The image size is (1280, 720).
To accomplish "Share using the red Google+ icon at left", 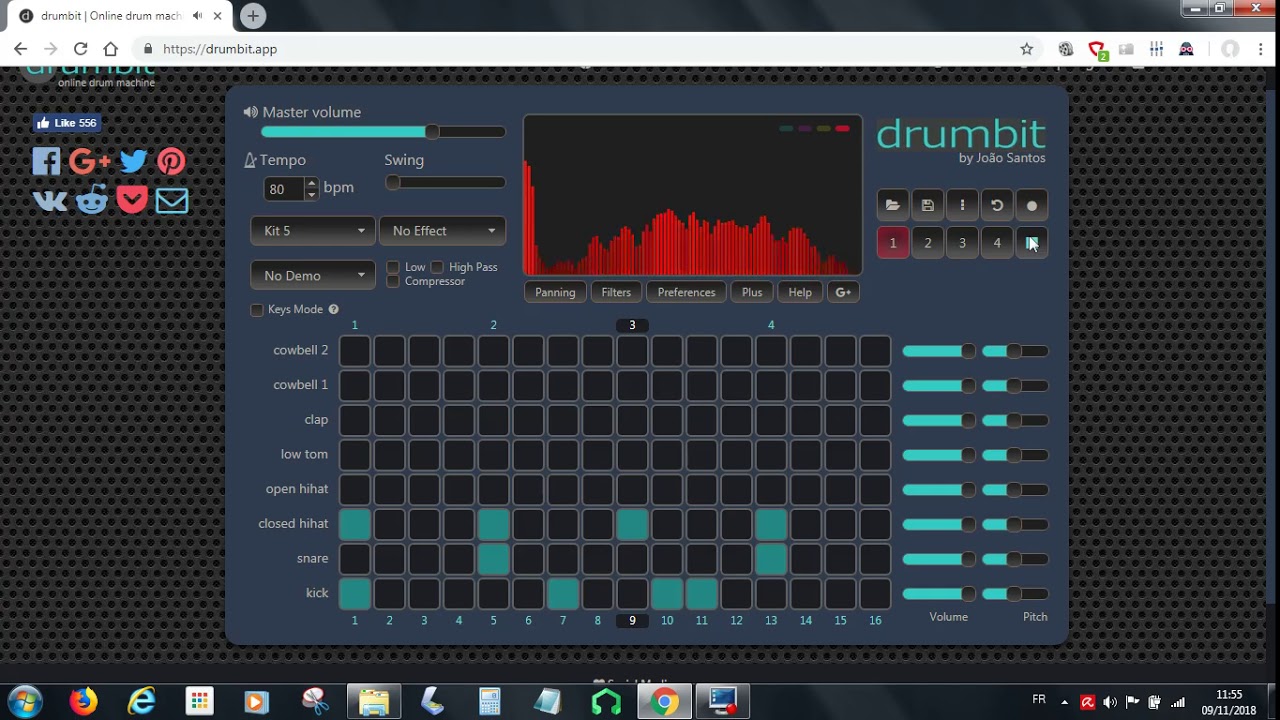I will 90,161.
